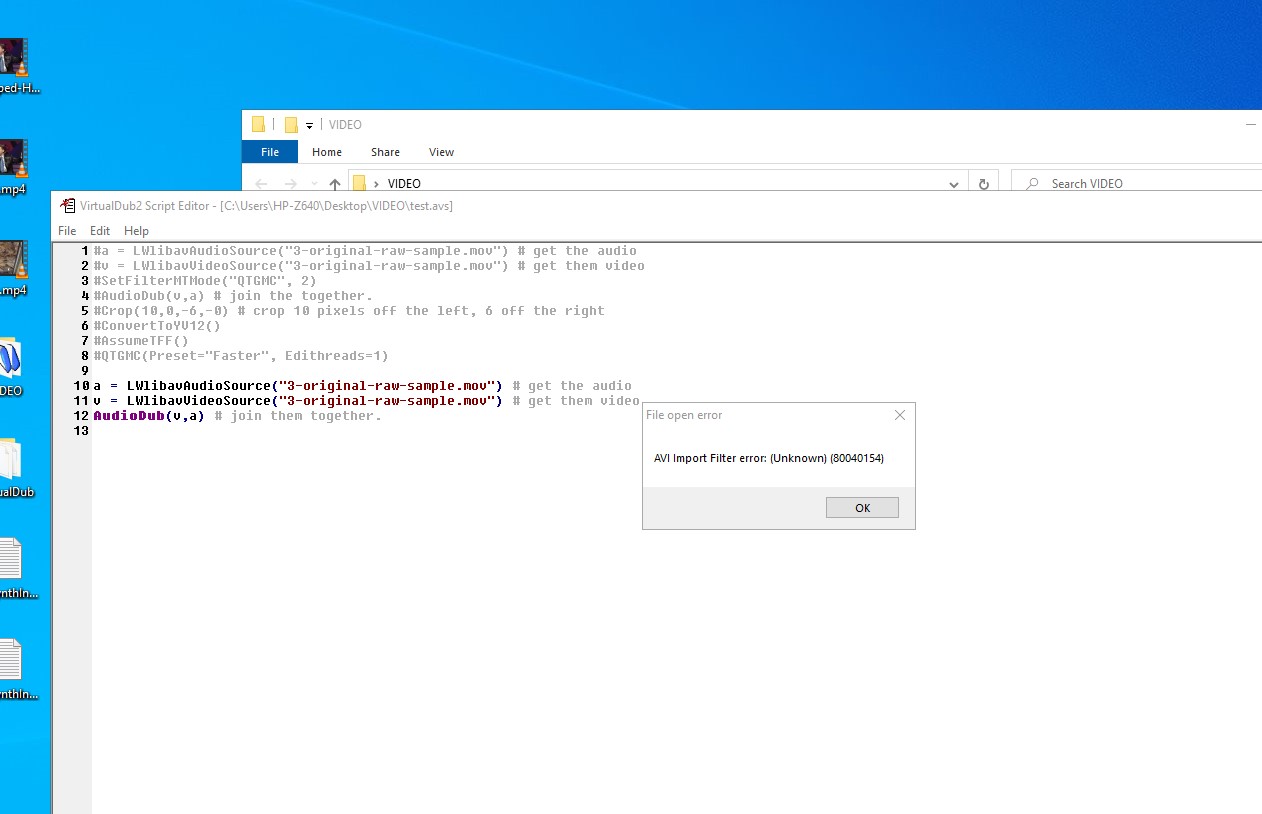Click line 10 LWlibavAudioSource code
1262x814 pixels.
tap(297, 386)
